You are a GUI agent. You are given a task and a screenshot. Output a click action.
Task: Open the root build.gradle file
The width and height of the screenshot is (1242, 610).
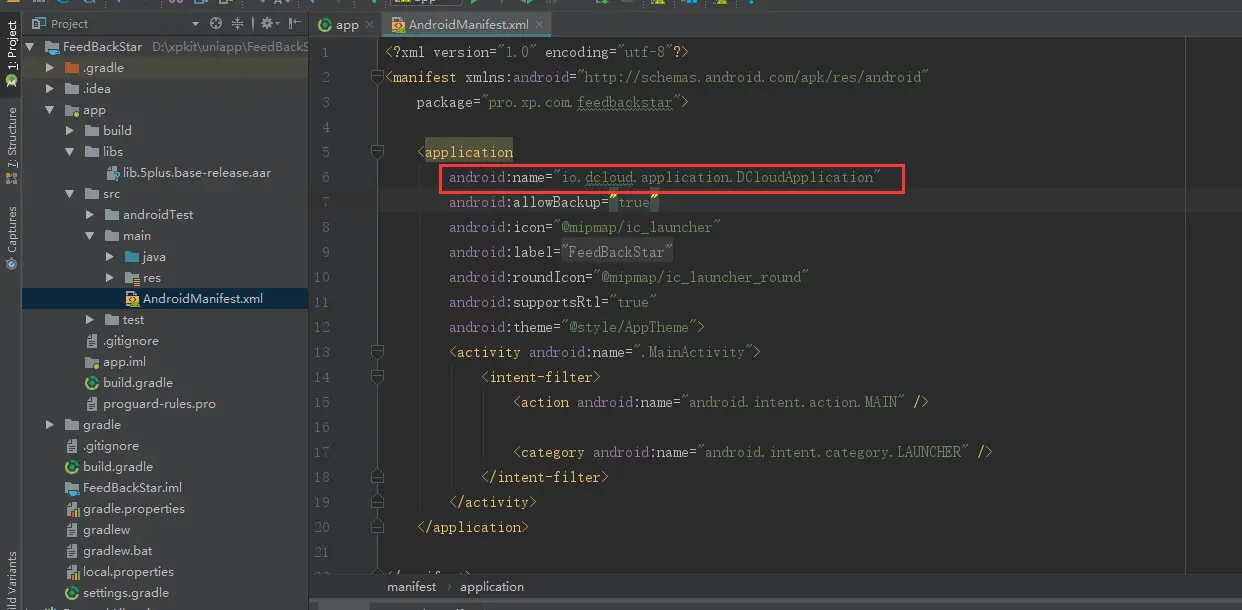pos(117,467)
